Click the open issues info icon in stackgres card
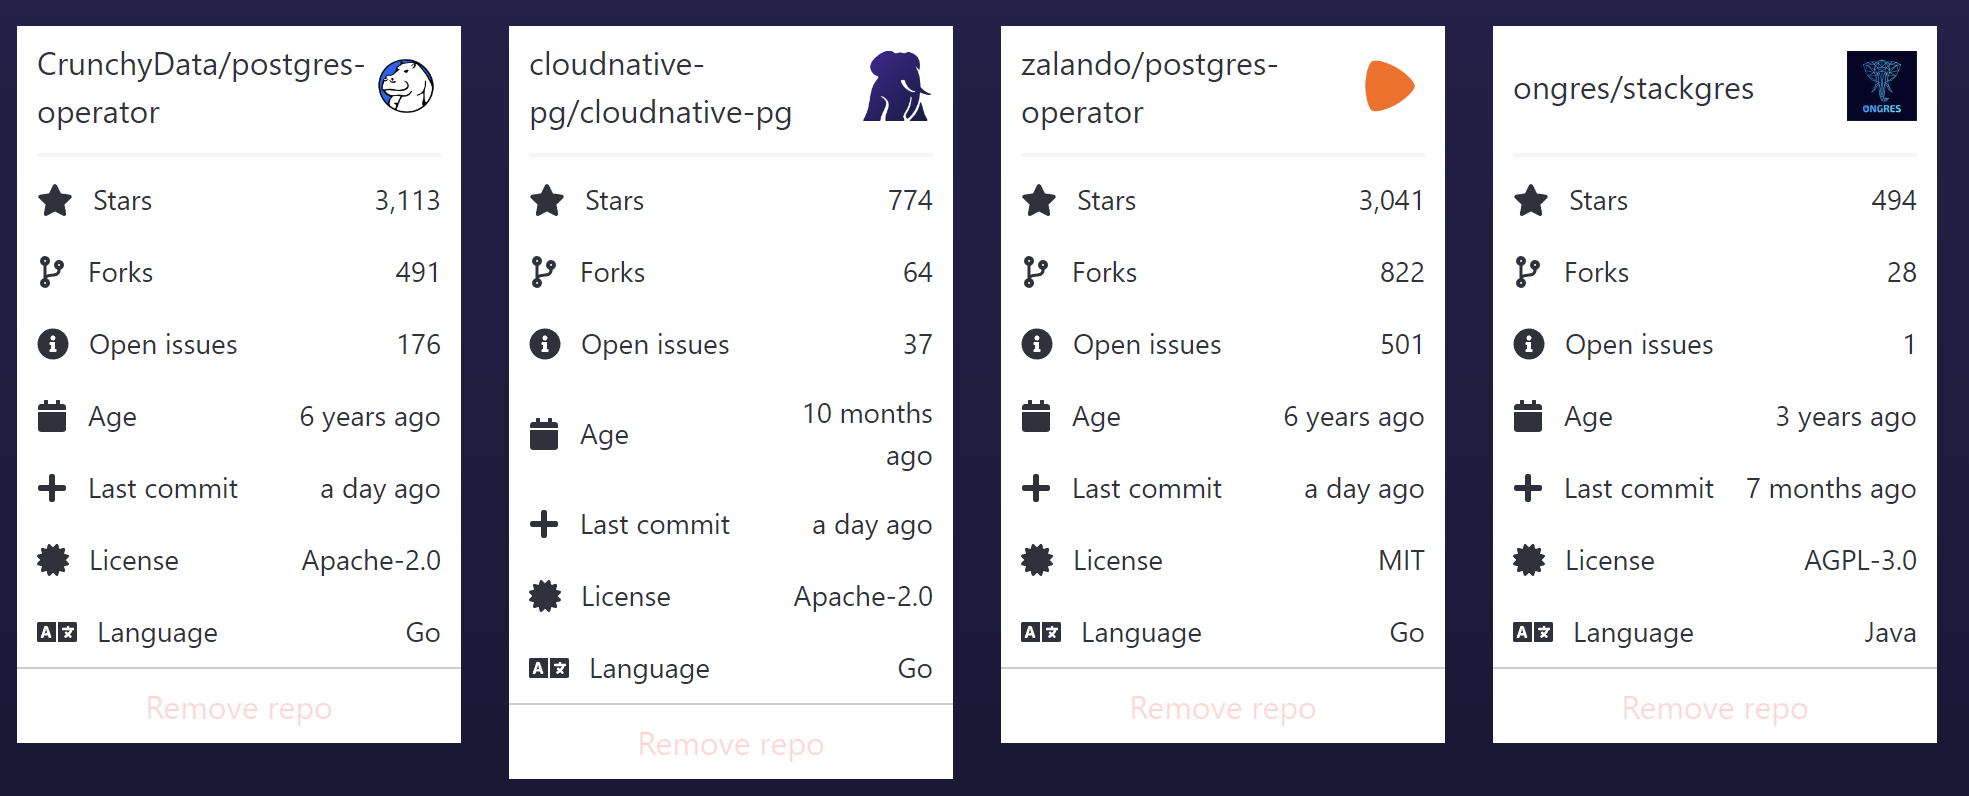 (1529, 344)
